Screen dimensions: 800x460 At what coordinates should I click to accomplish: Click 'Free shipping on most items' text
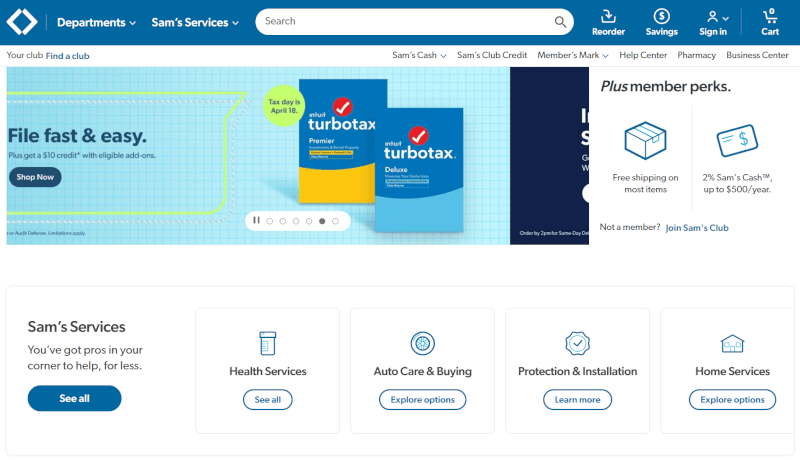(x=645, y=184)
